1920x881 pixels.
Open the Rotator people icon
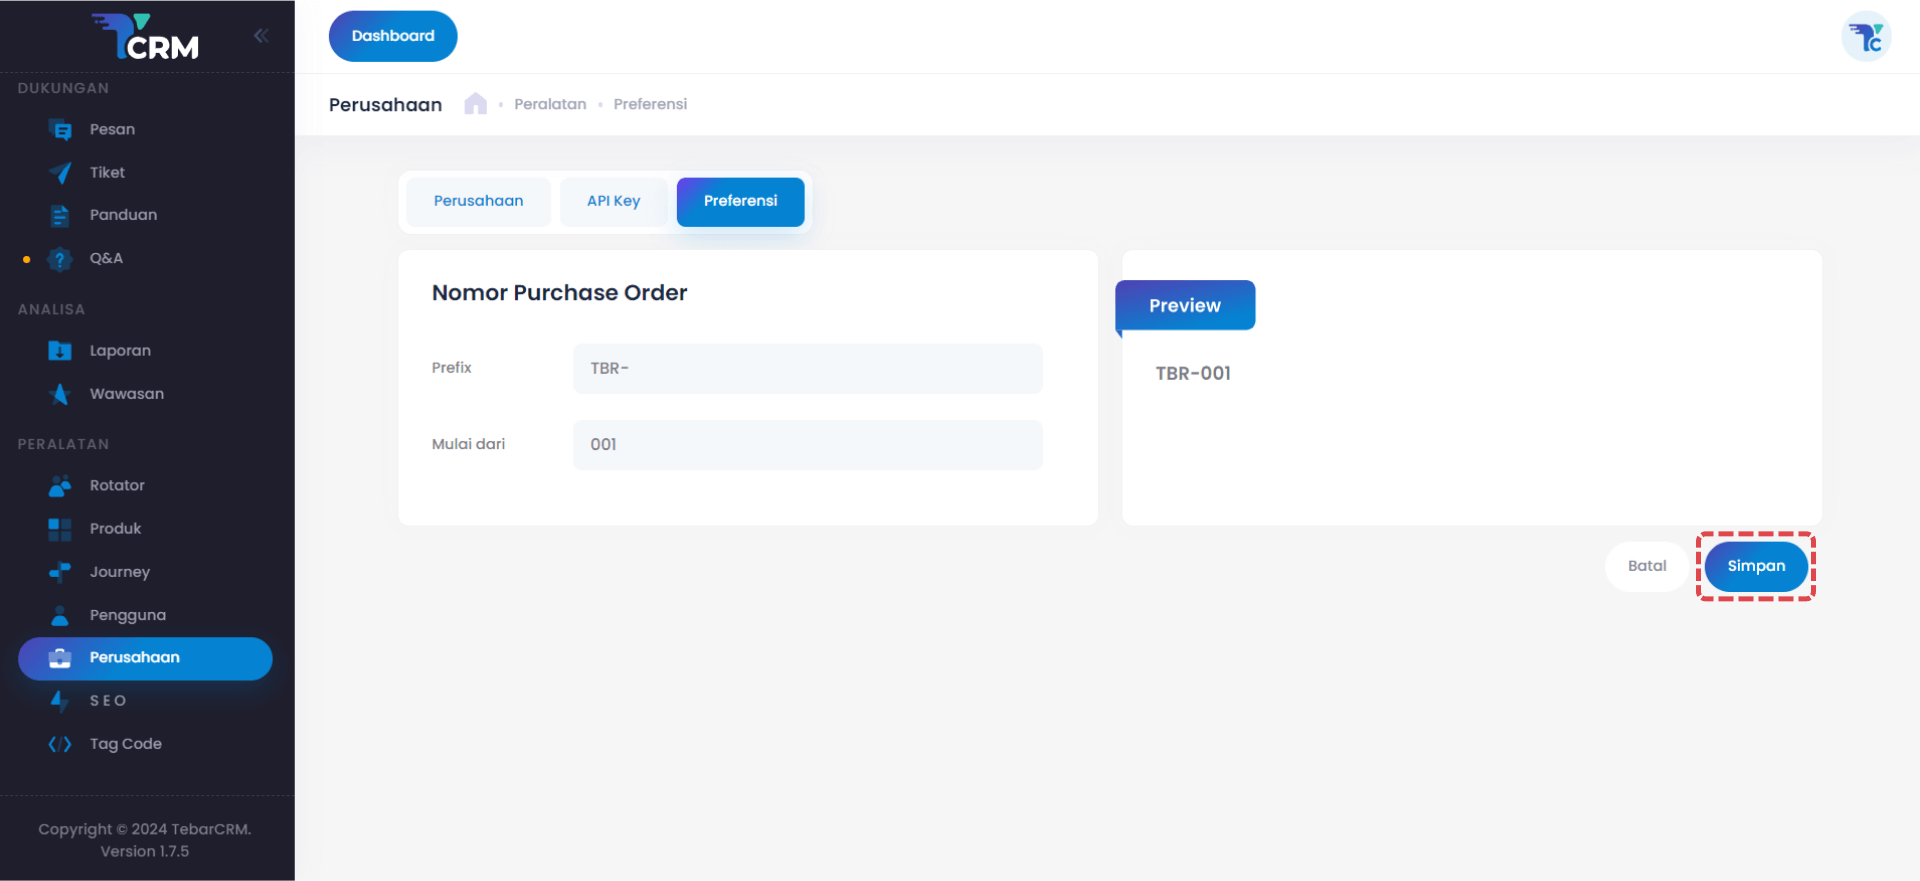tap(60, 486)
